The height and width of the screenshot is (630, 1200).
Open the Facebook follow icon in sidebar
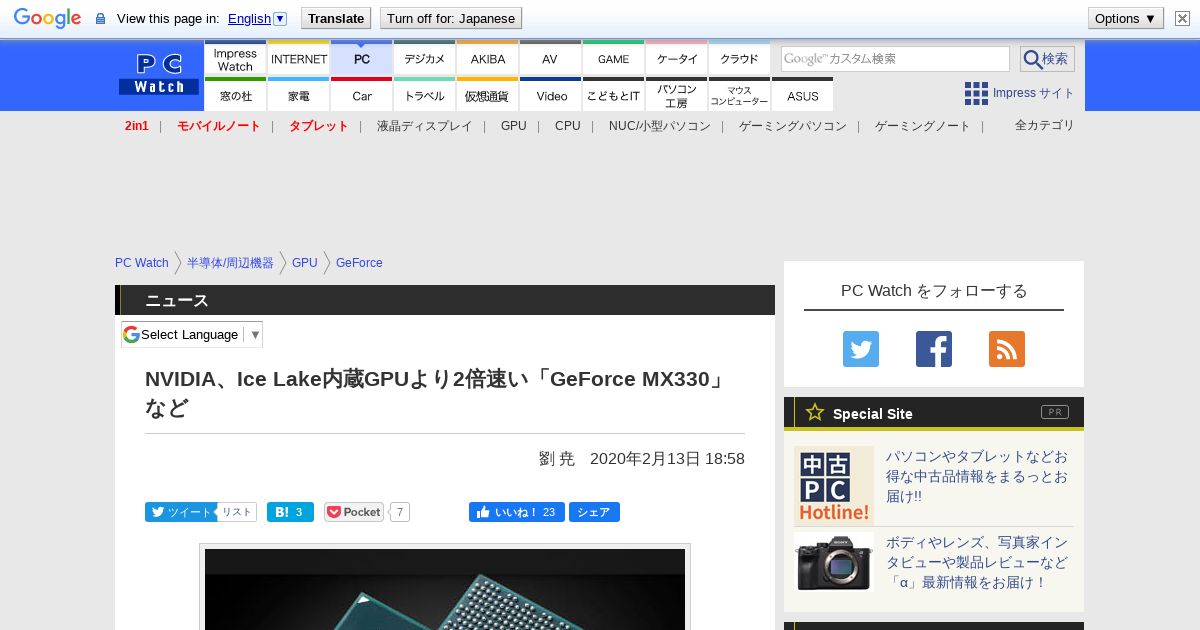[x=934, y=349]
